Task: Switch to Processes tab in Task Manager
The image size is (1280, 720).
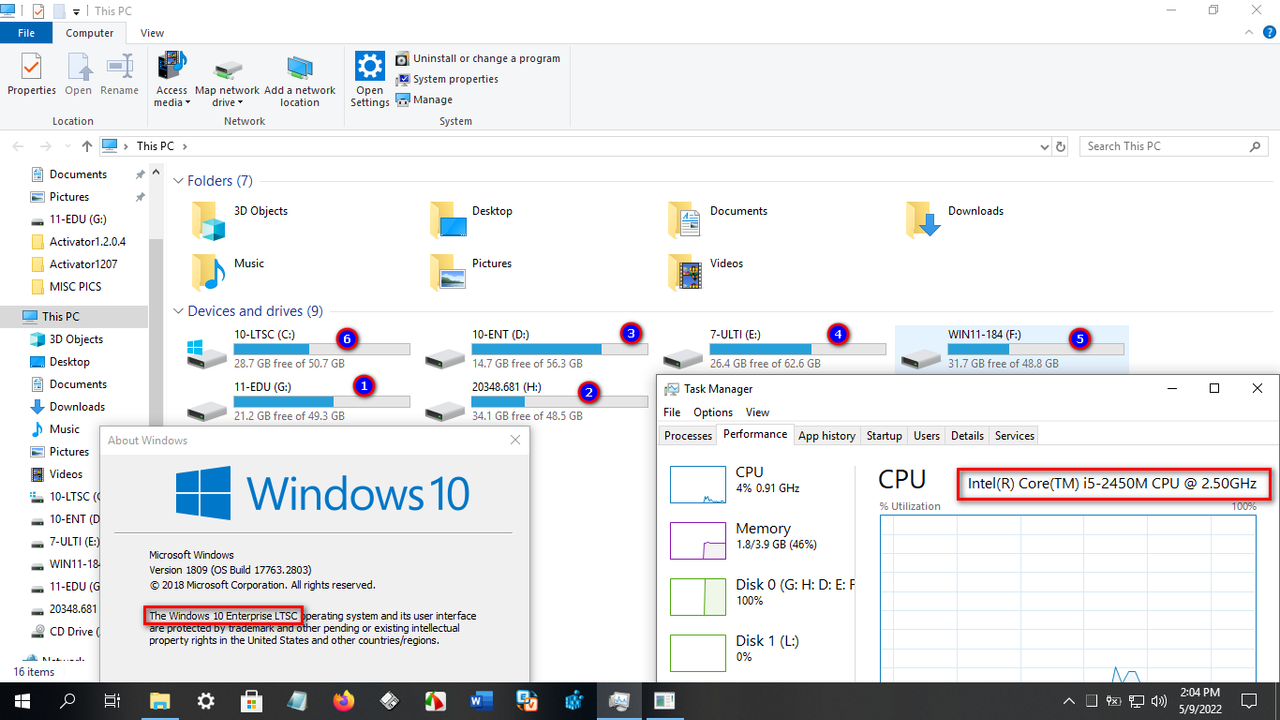Action: [688, 436]
